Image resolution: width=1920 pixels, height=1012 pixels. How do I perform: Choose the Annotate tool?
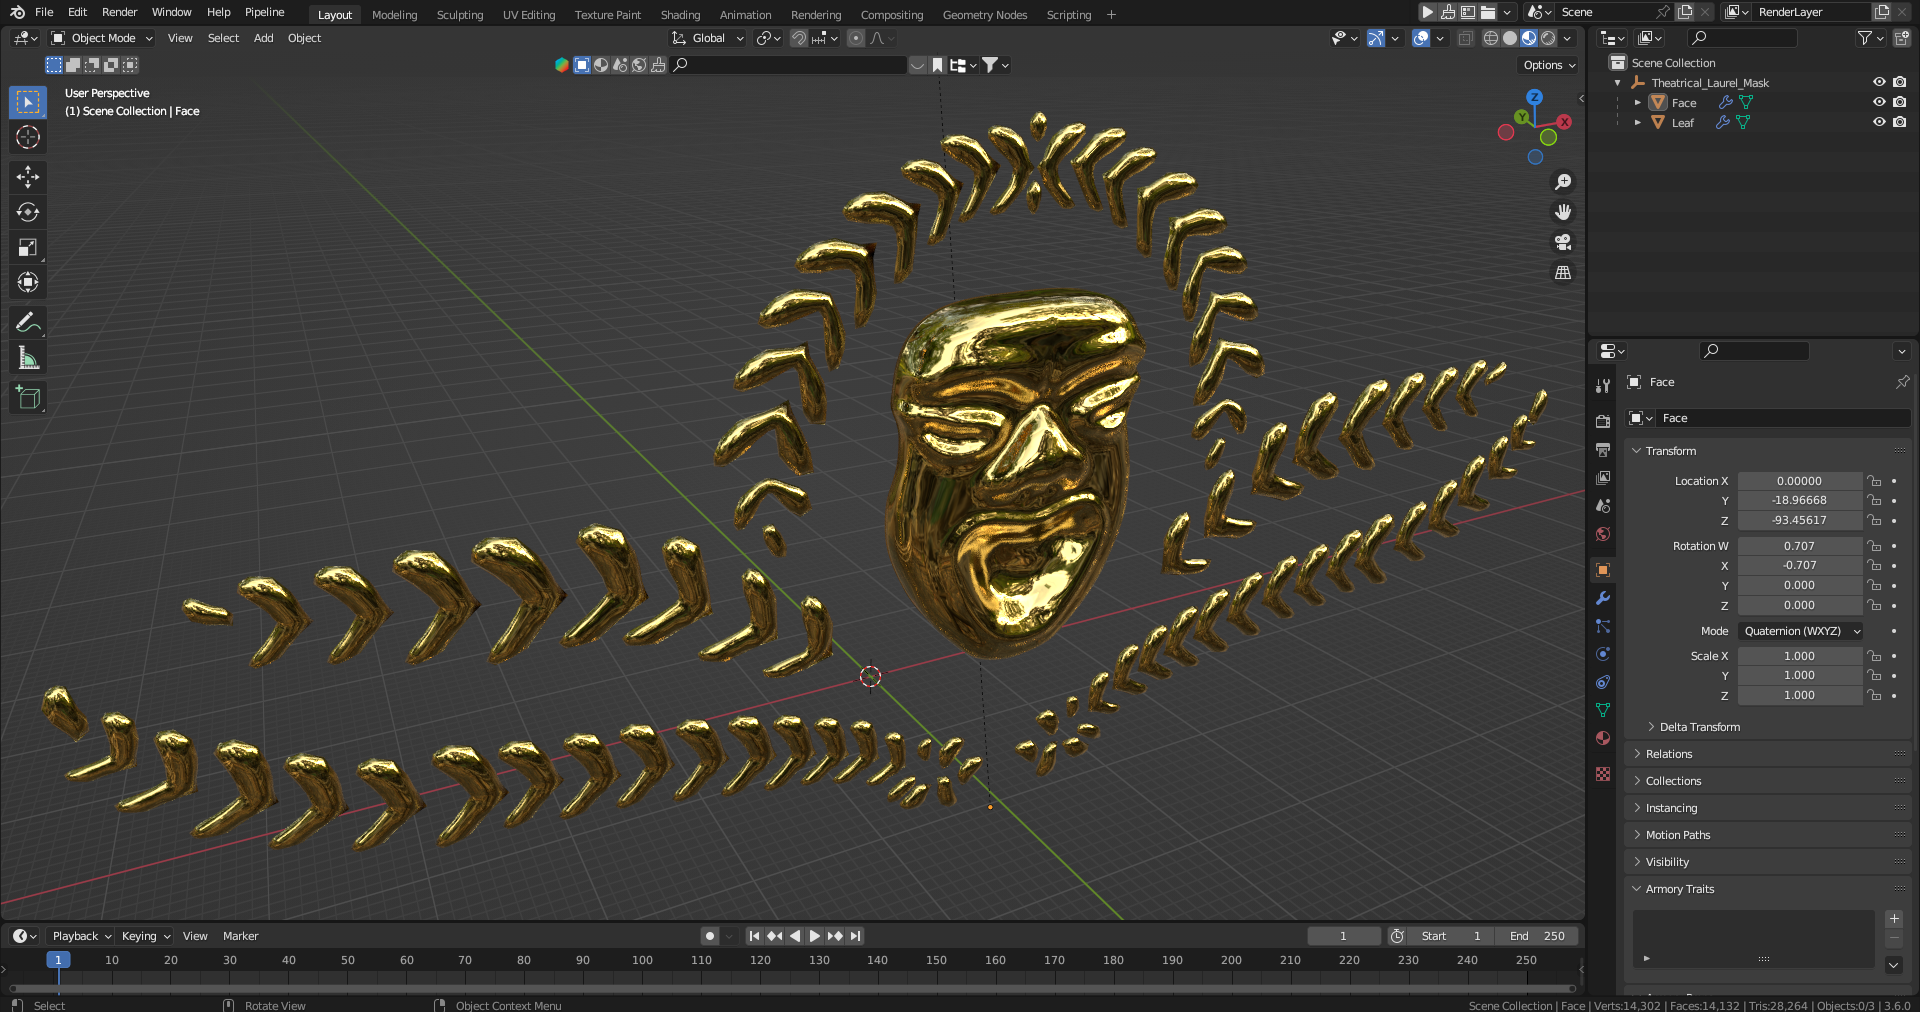point(28,322)
